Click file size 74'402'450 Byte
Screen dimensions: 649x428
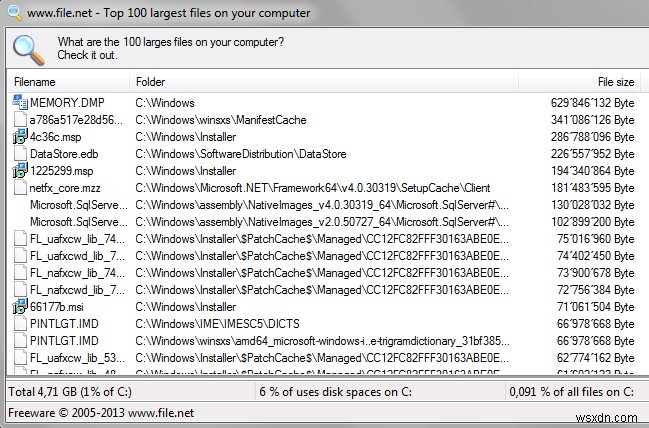pos(596,256)
